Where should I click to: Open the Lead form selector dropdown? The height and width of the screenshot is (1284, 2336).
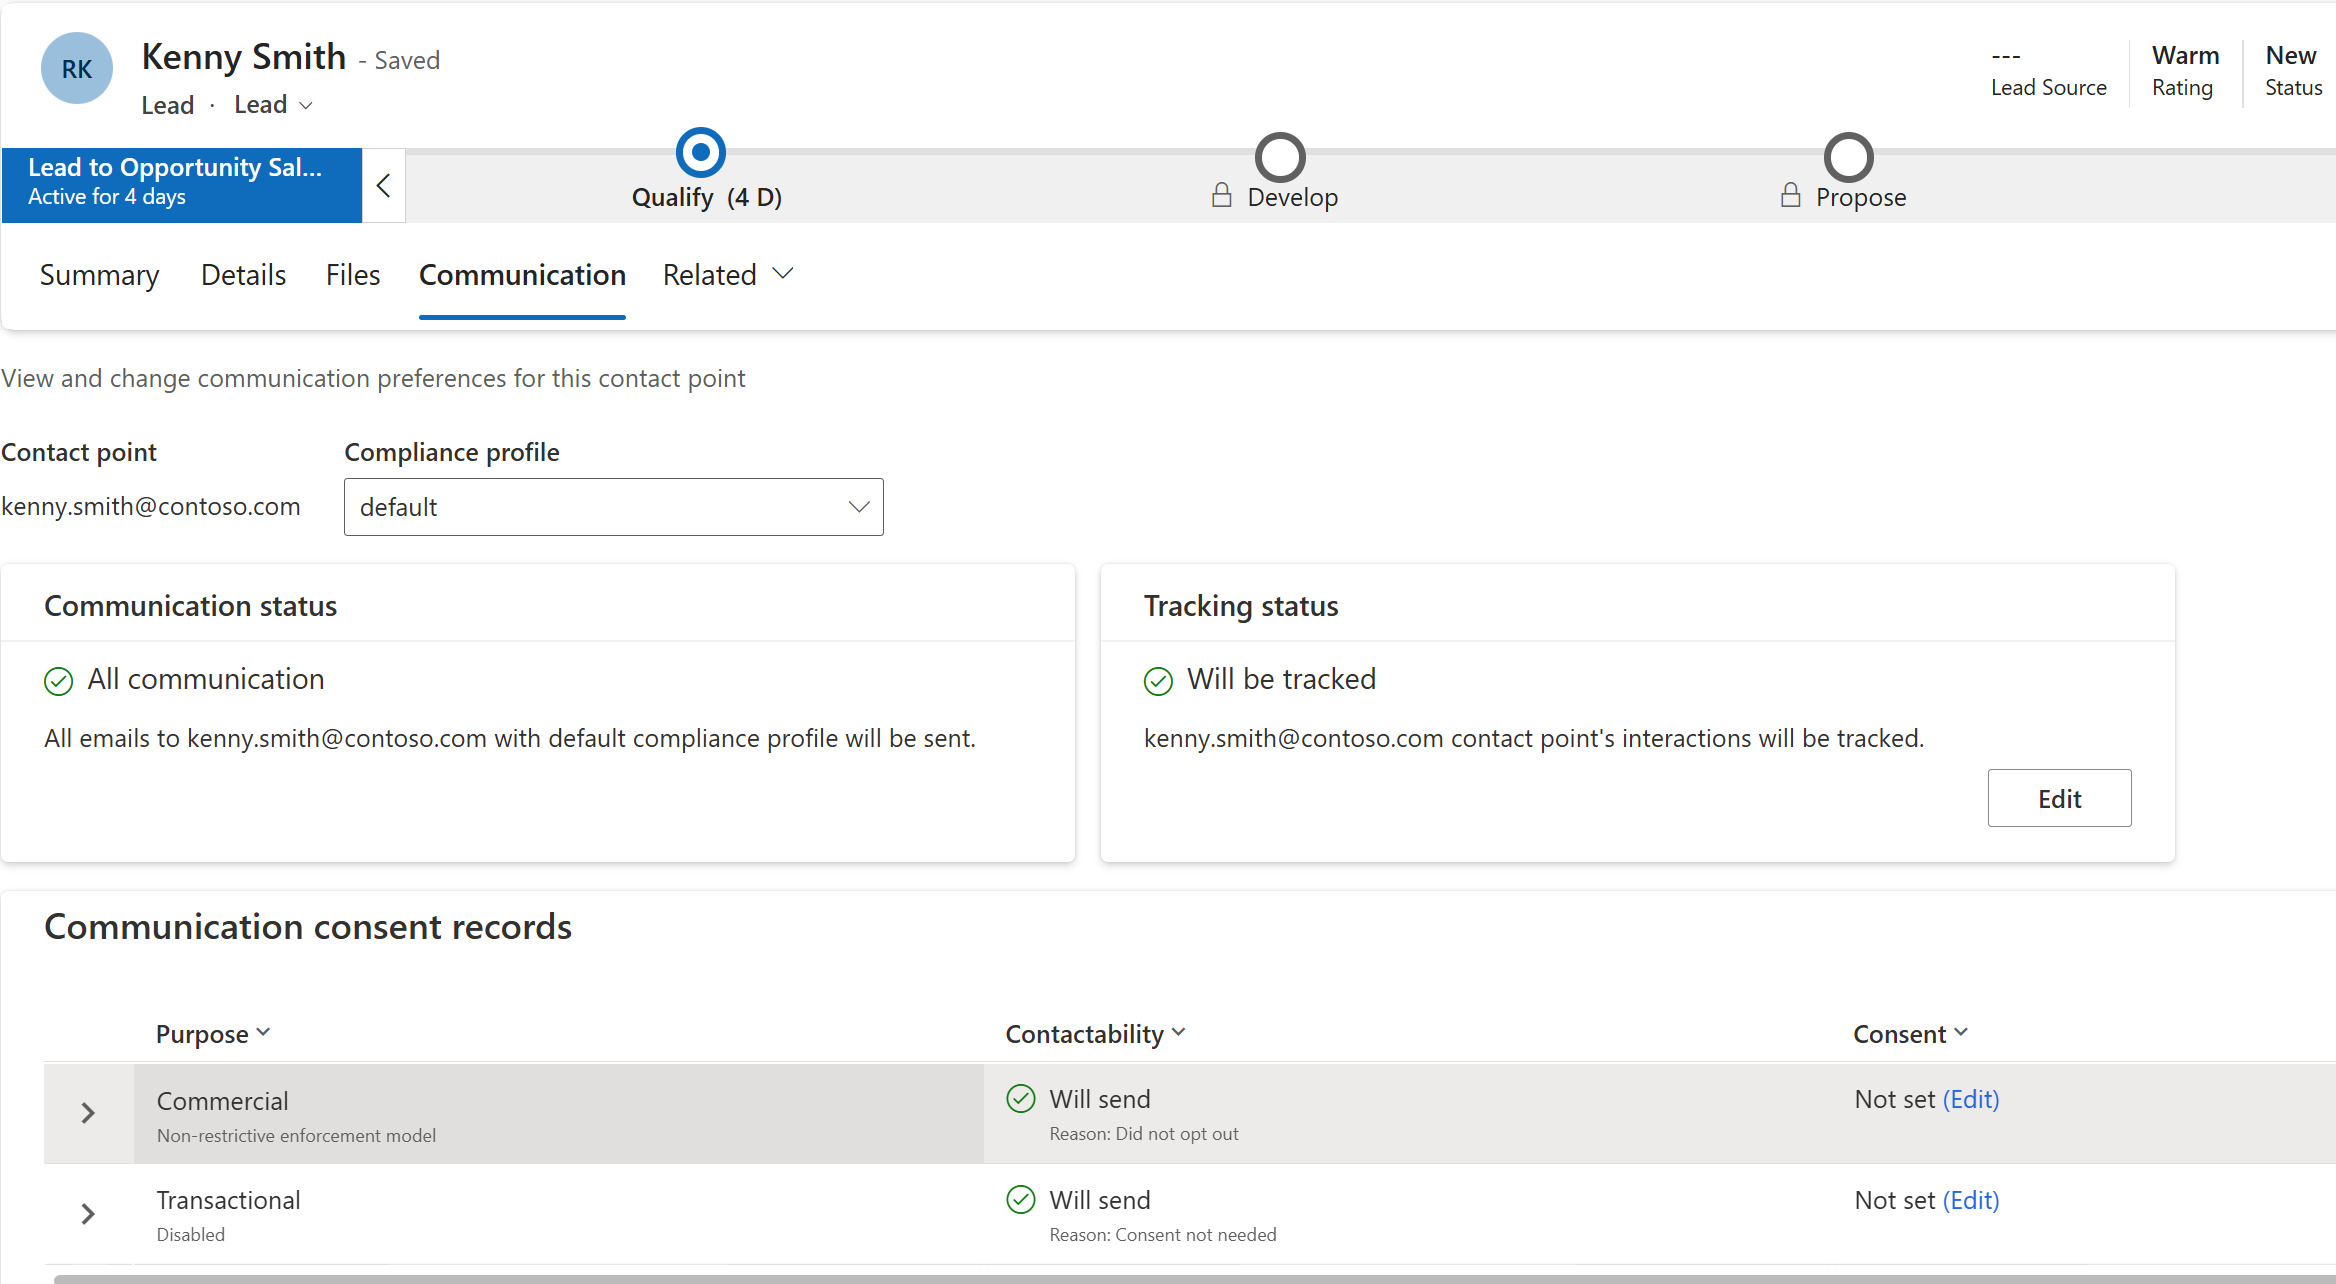274,105
